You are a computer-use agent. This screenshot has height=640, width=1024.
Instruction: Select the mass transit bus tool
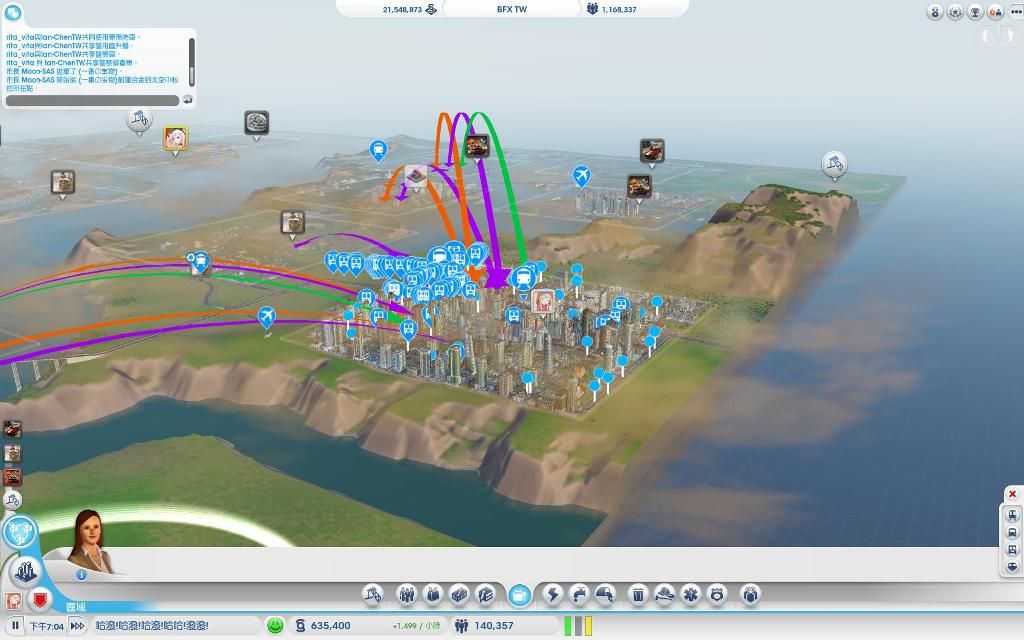[520, 594]
